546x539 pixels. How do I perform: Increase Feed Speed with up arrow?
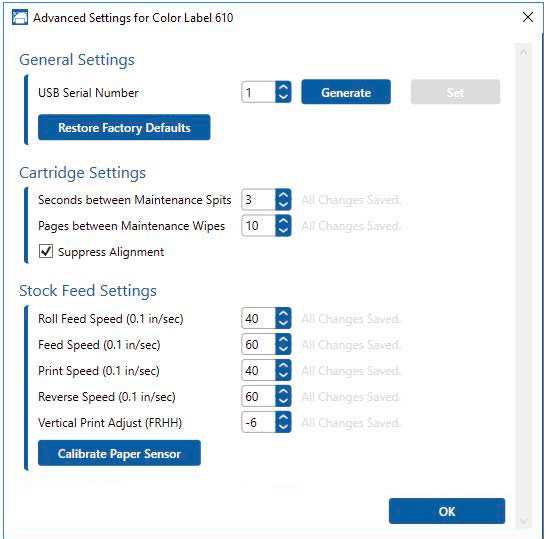[283, 339]
